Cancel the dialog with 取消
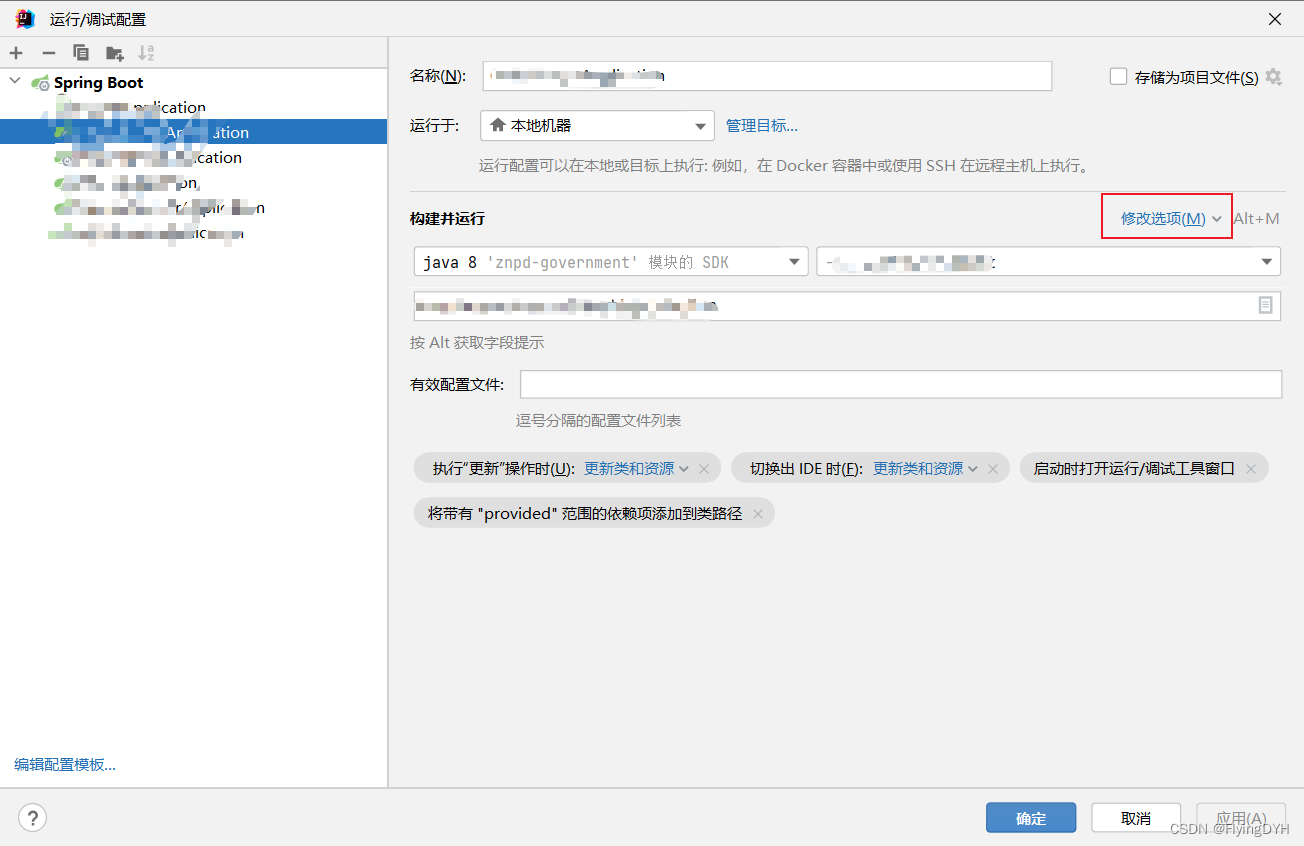This screenshot has height=846, width=1304. click(x=1136, y=818)
